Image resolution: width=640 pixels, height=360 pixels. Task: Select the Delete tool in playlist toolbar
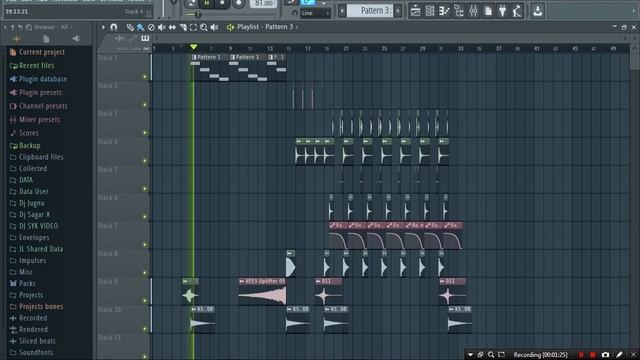[151, 27]
